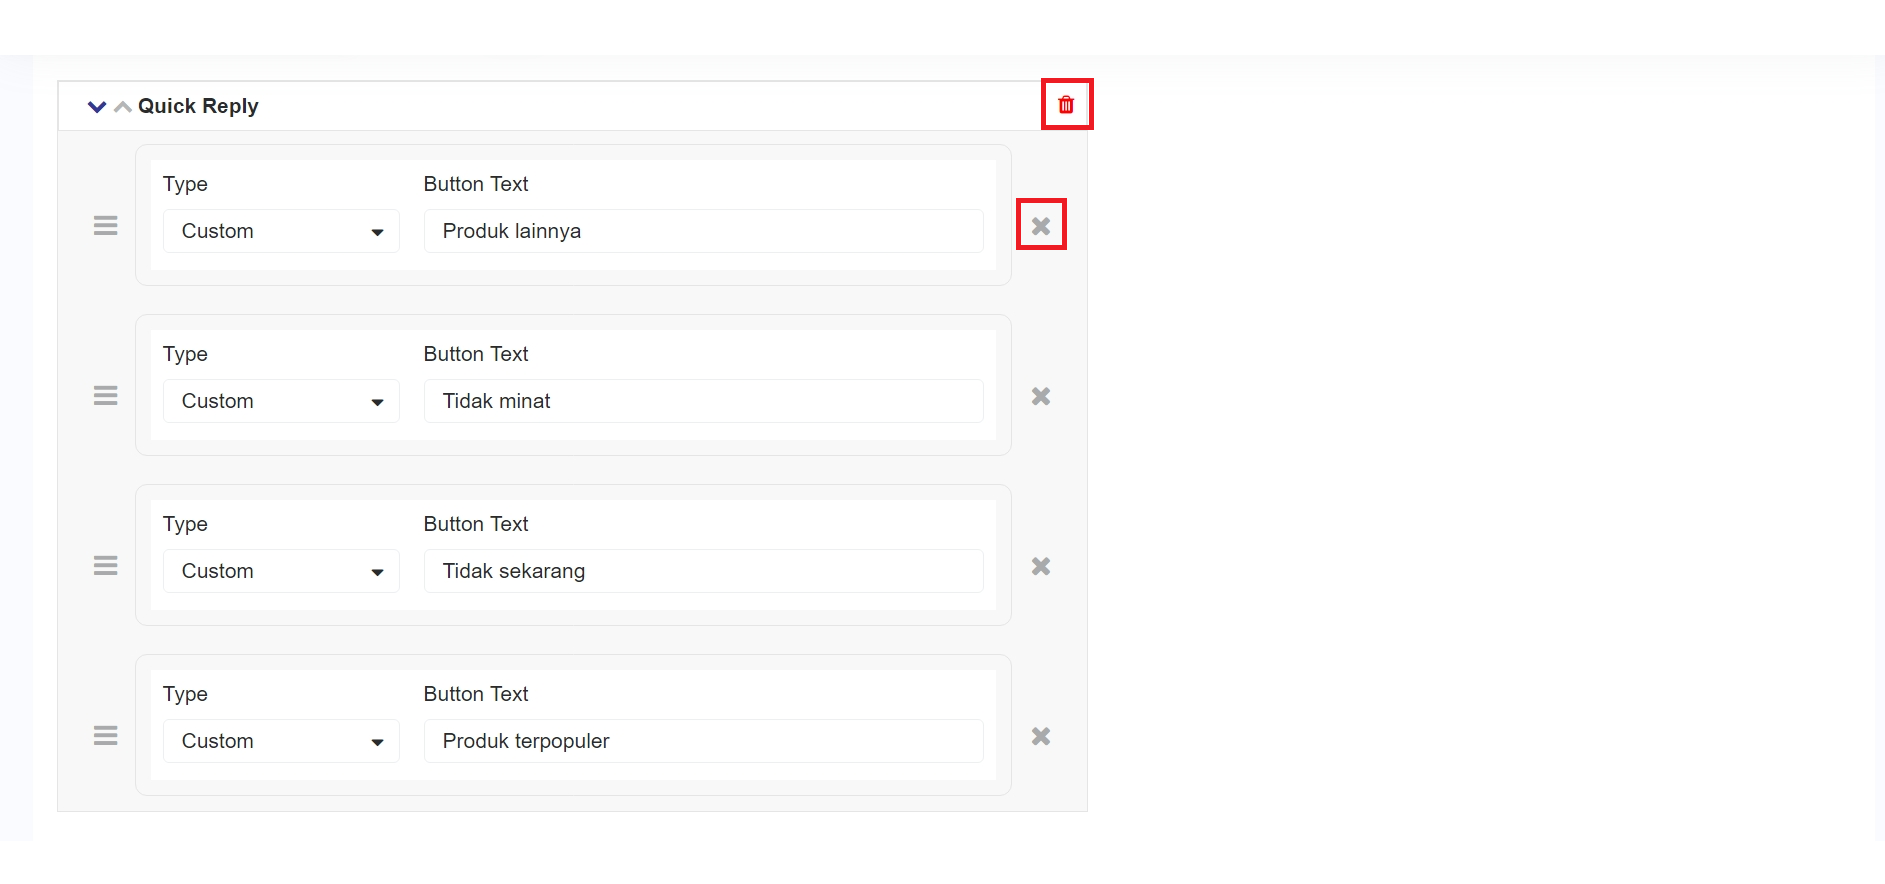
Task: Move Quick Reply block up with chevron
Action: click(x=123, y=106)
